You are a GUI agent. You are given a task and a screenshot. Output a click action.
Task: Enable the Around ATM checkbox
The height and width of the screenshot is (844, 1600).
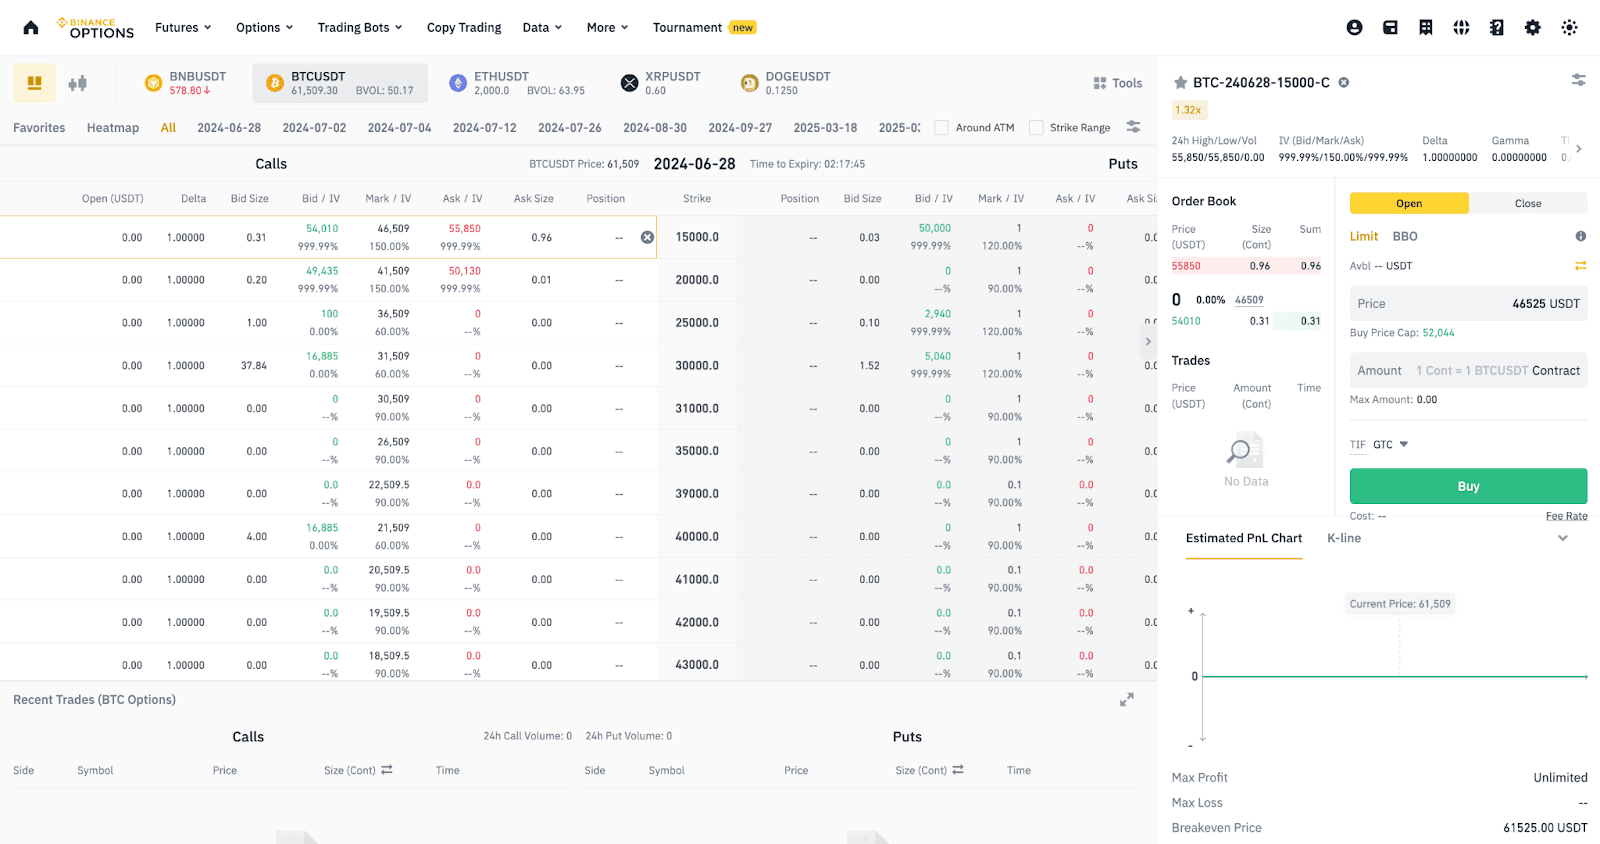[941, 128]
